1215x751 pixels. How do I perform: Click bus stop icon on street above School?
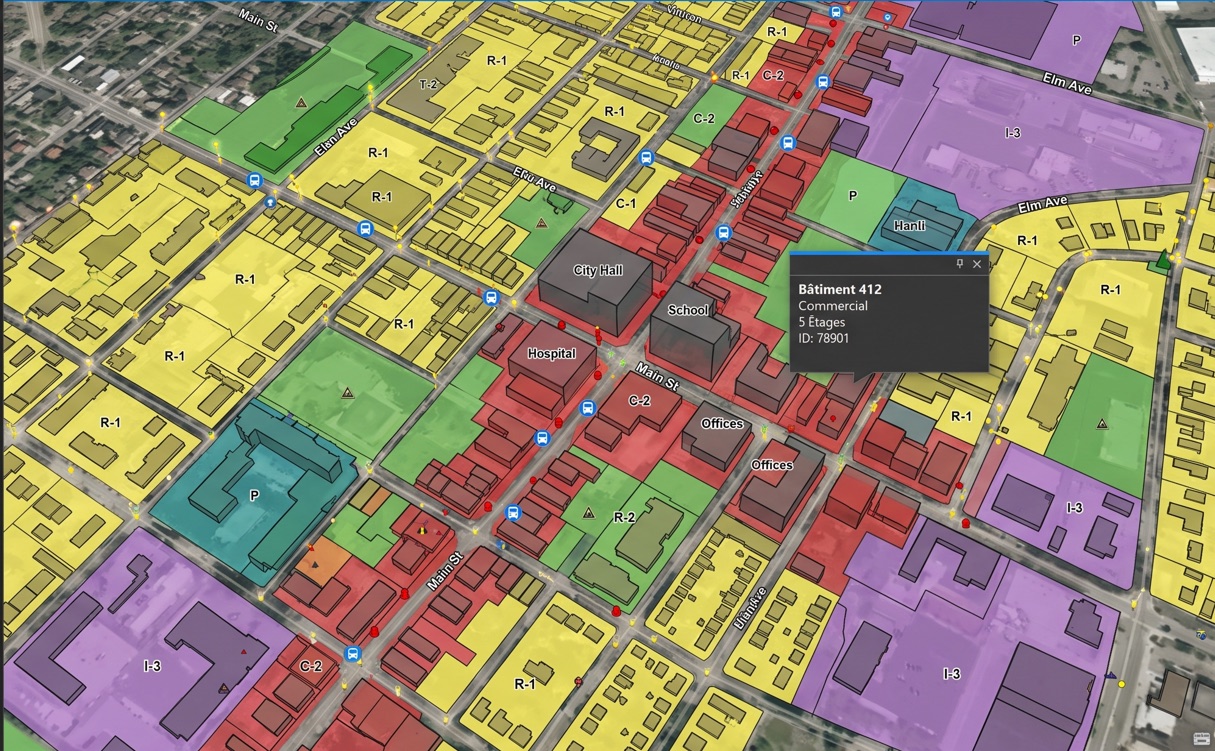point(724,233)
